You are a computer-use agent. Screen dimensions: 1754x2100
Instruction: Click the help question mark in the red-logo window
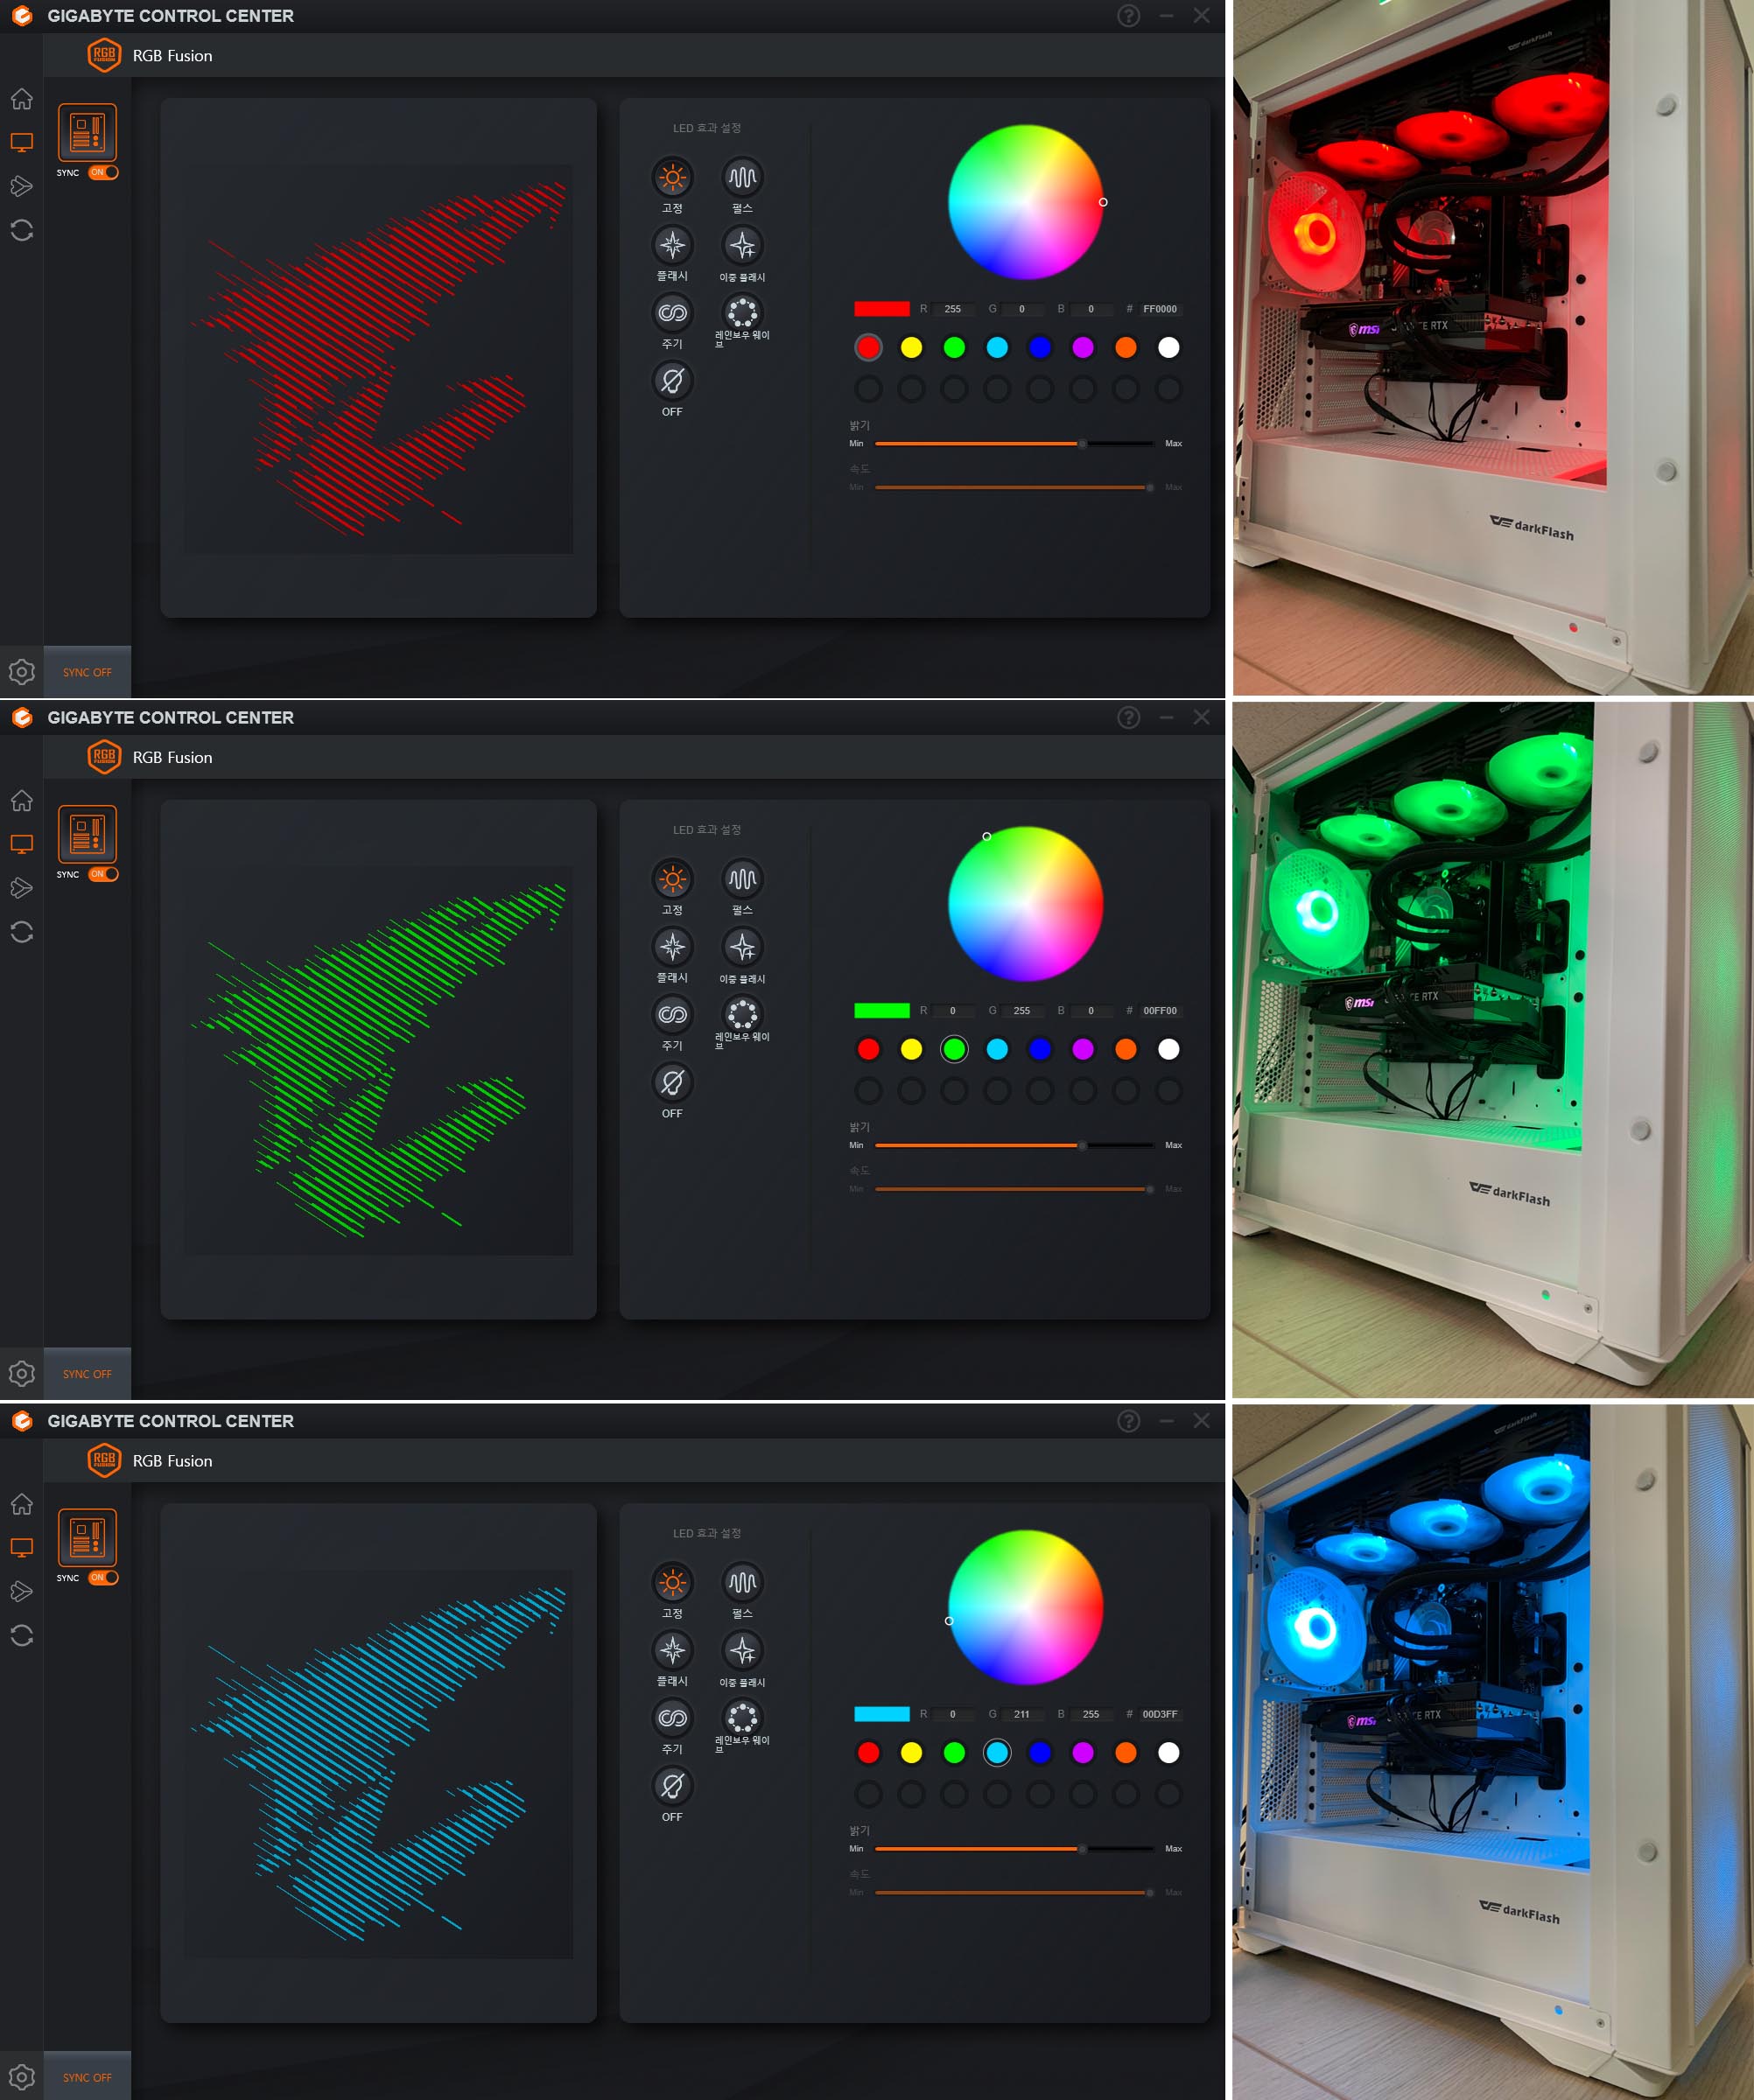[x=1128, y=16]
